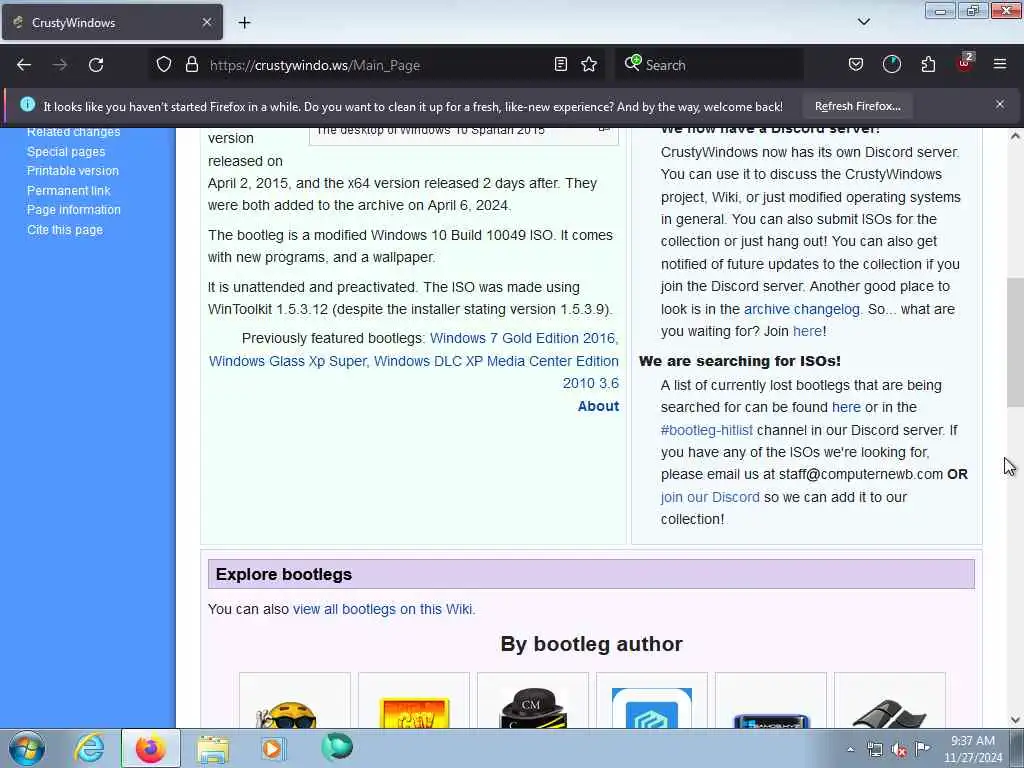Click the Join here Discord link
Viewport: 1024px width, 768px height.
coord(807,331)
